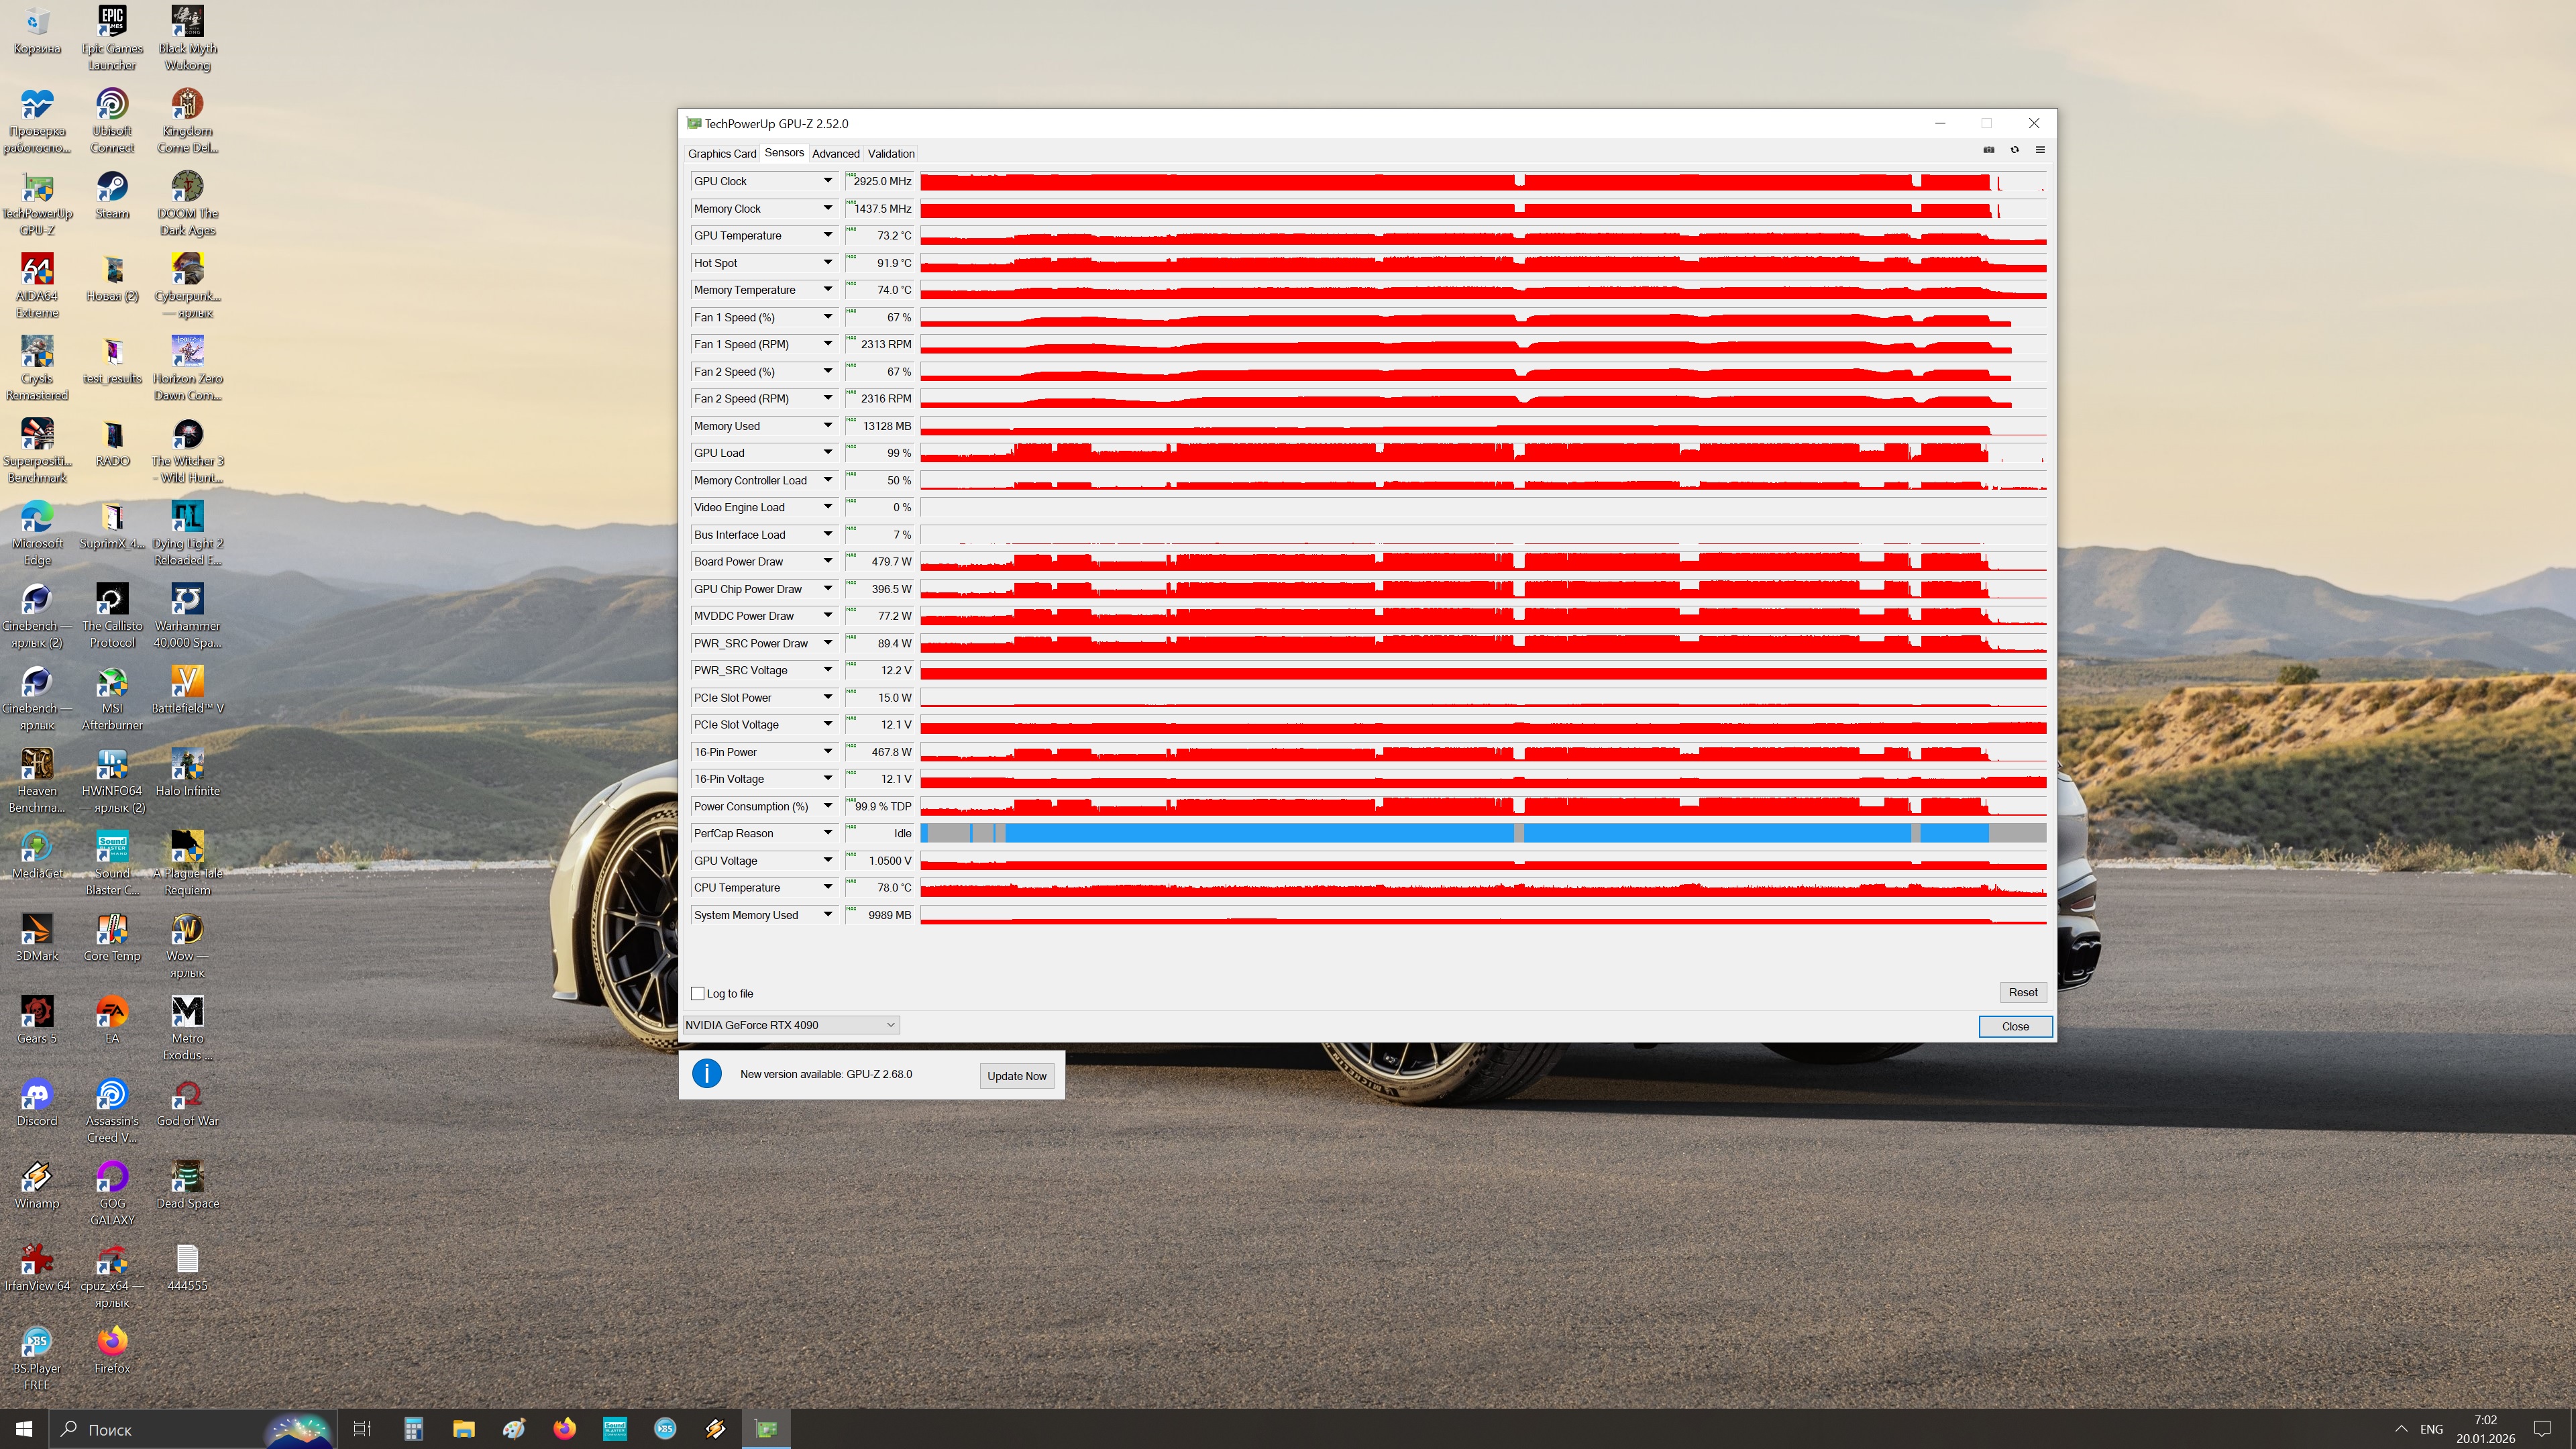The height and width of the screenshot is (1449, 2576).
Task: Open the Validation tab
Action: click(890, 154)
